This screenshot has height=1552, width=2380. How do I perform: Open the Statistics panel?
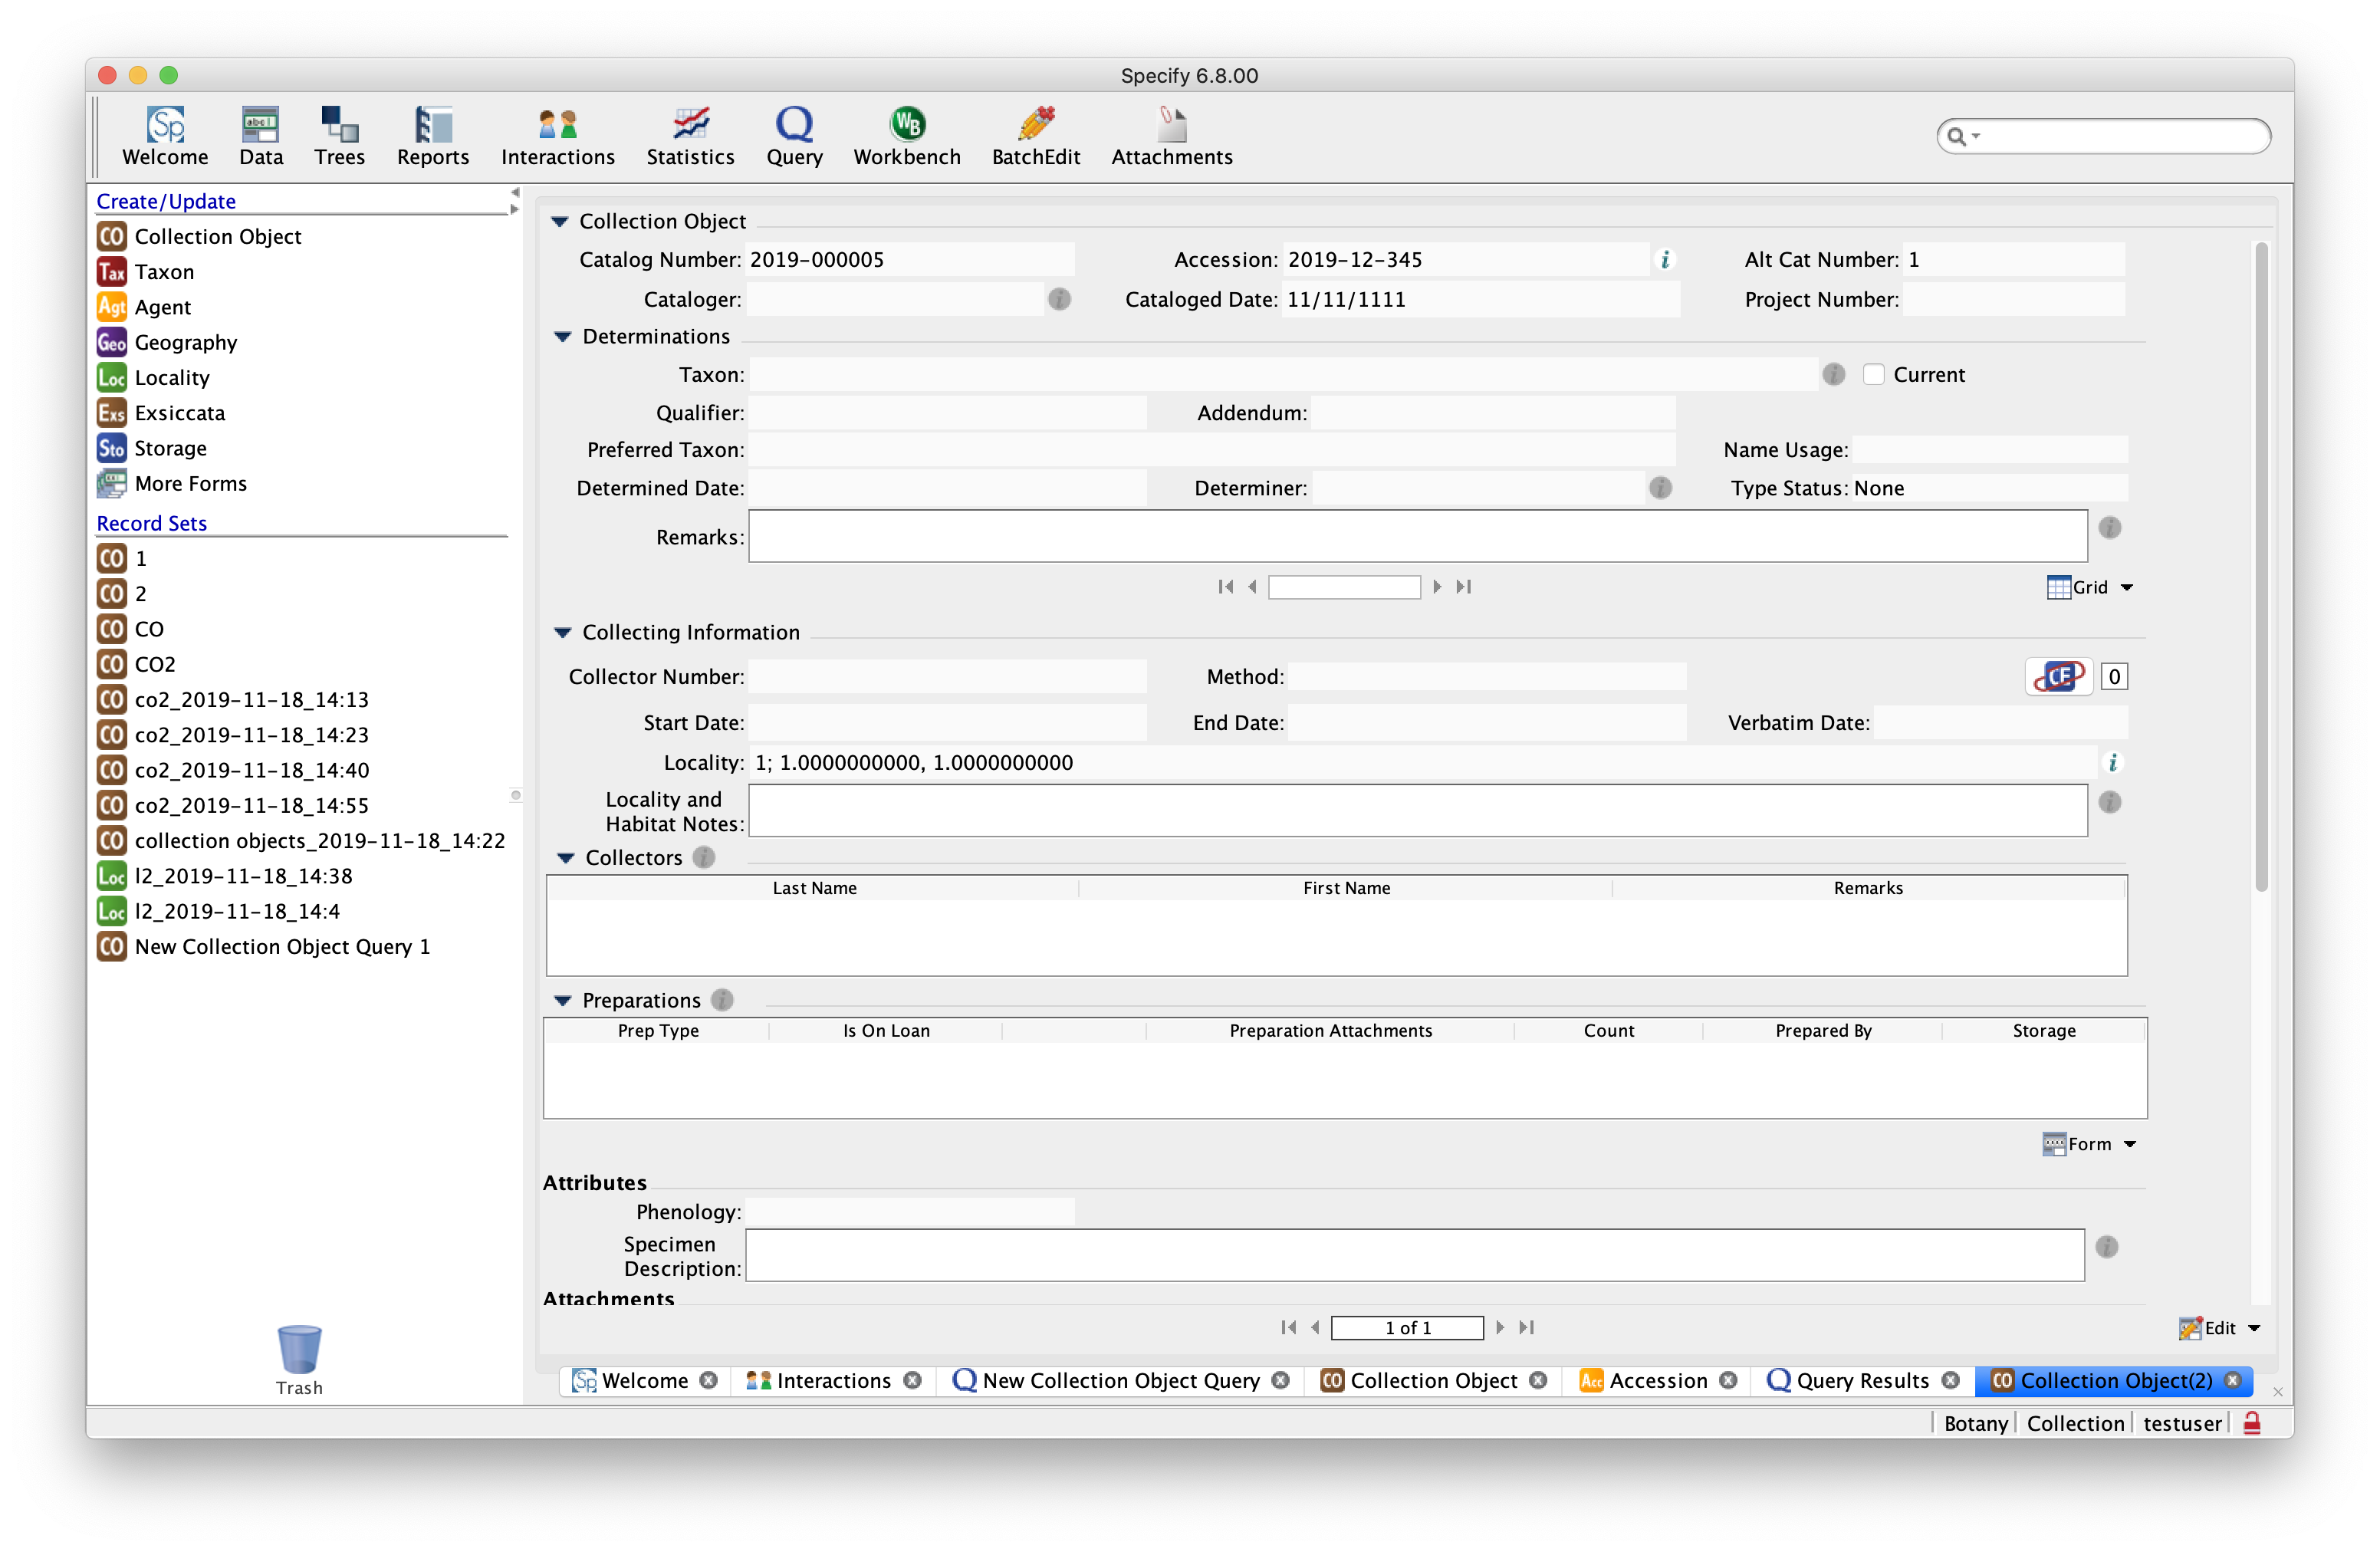click(689, 135)
